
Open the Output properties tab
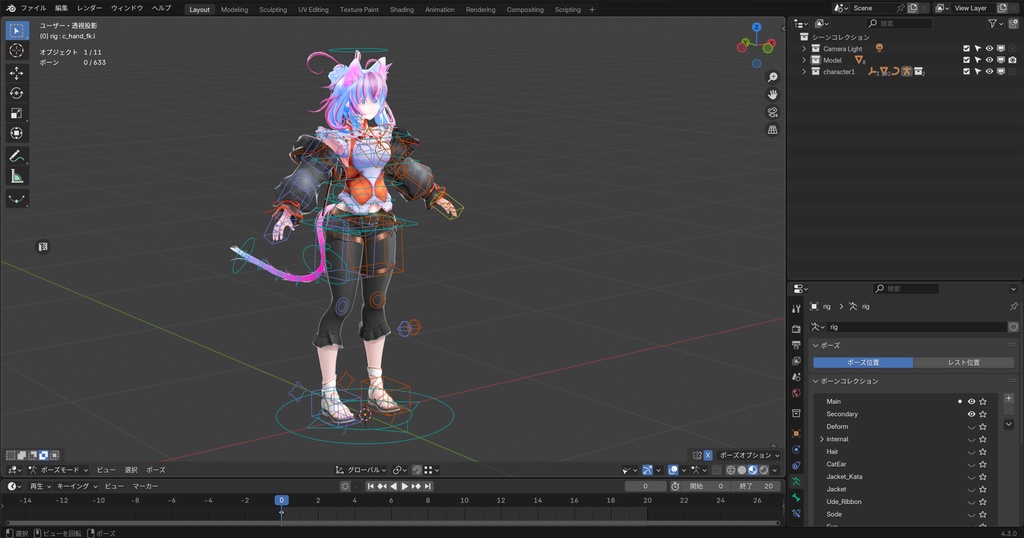796,345
